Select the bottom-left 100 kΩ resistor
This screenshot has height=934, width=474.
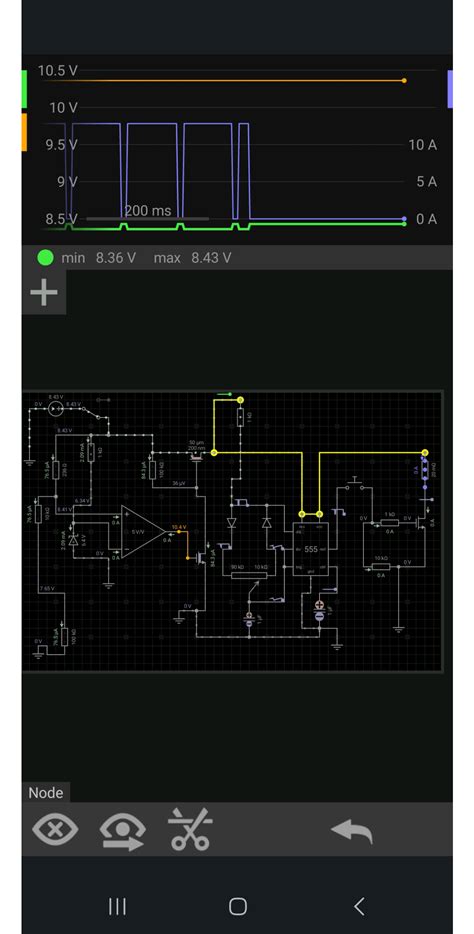64,636
